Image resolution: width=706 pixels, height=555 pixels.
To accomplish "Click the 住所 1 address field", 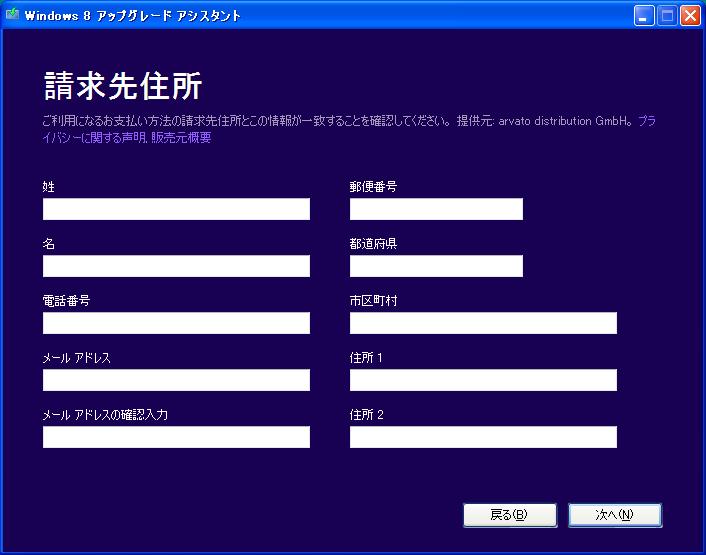I will 483,380.
